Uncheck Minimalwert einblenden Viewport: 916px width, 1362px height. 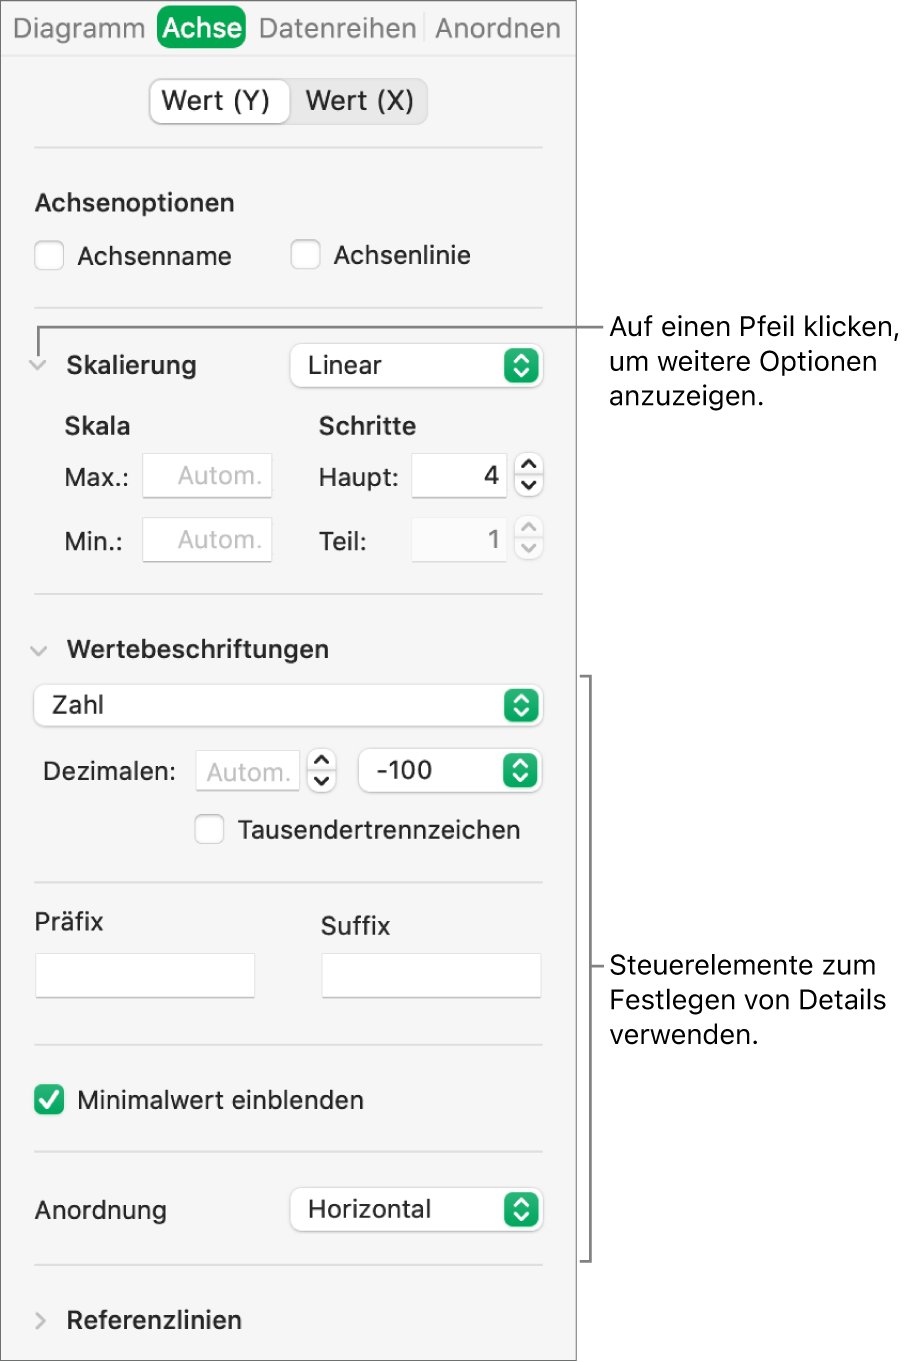point(49,1100)
